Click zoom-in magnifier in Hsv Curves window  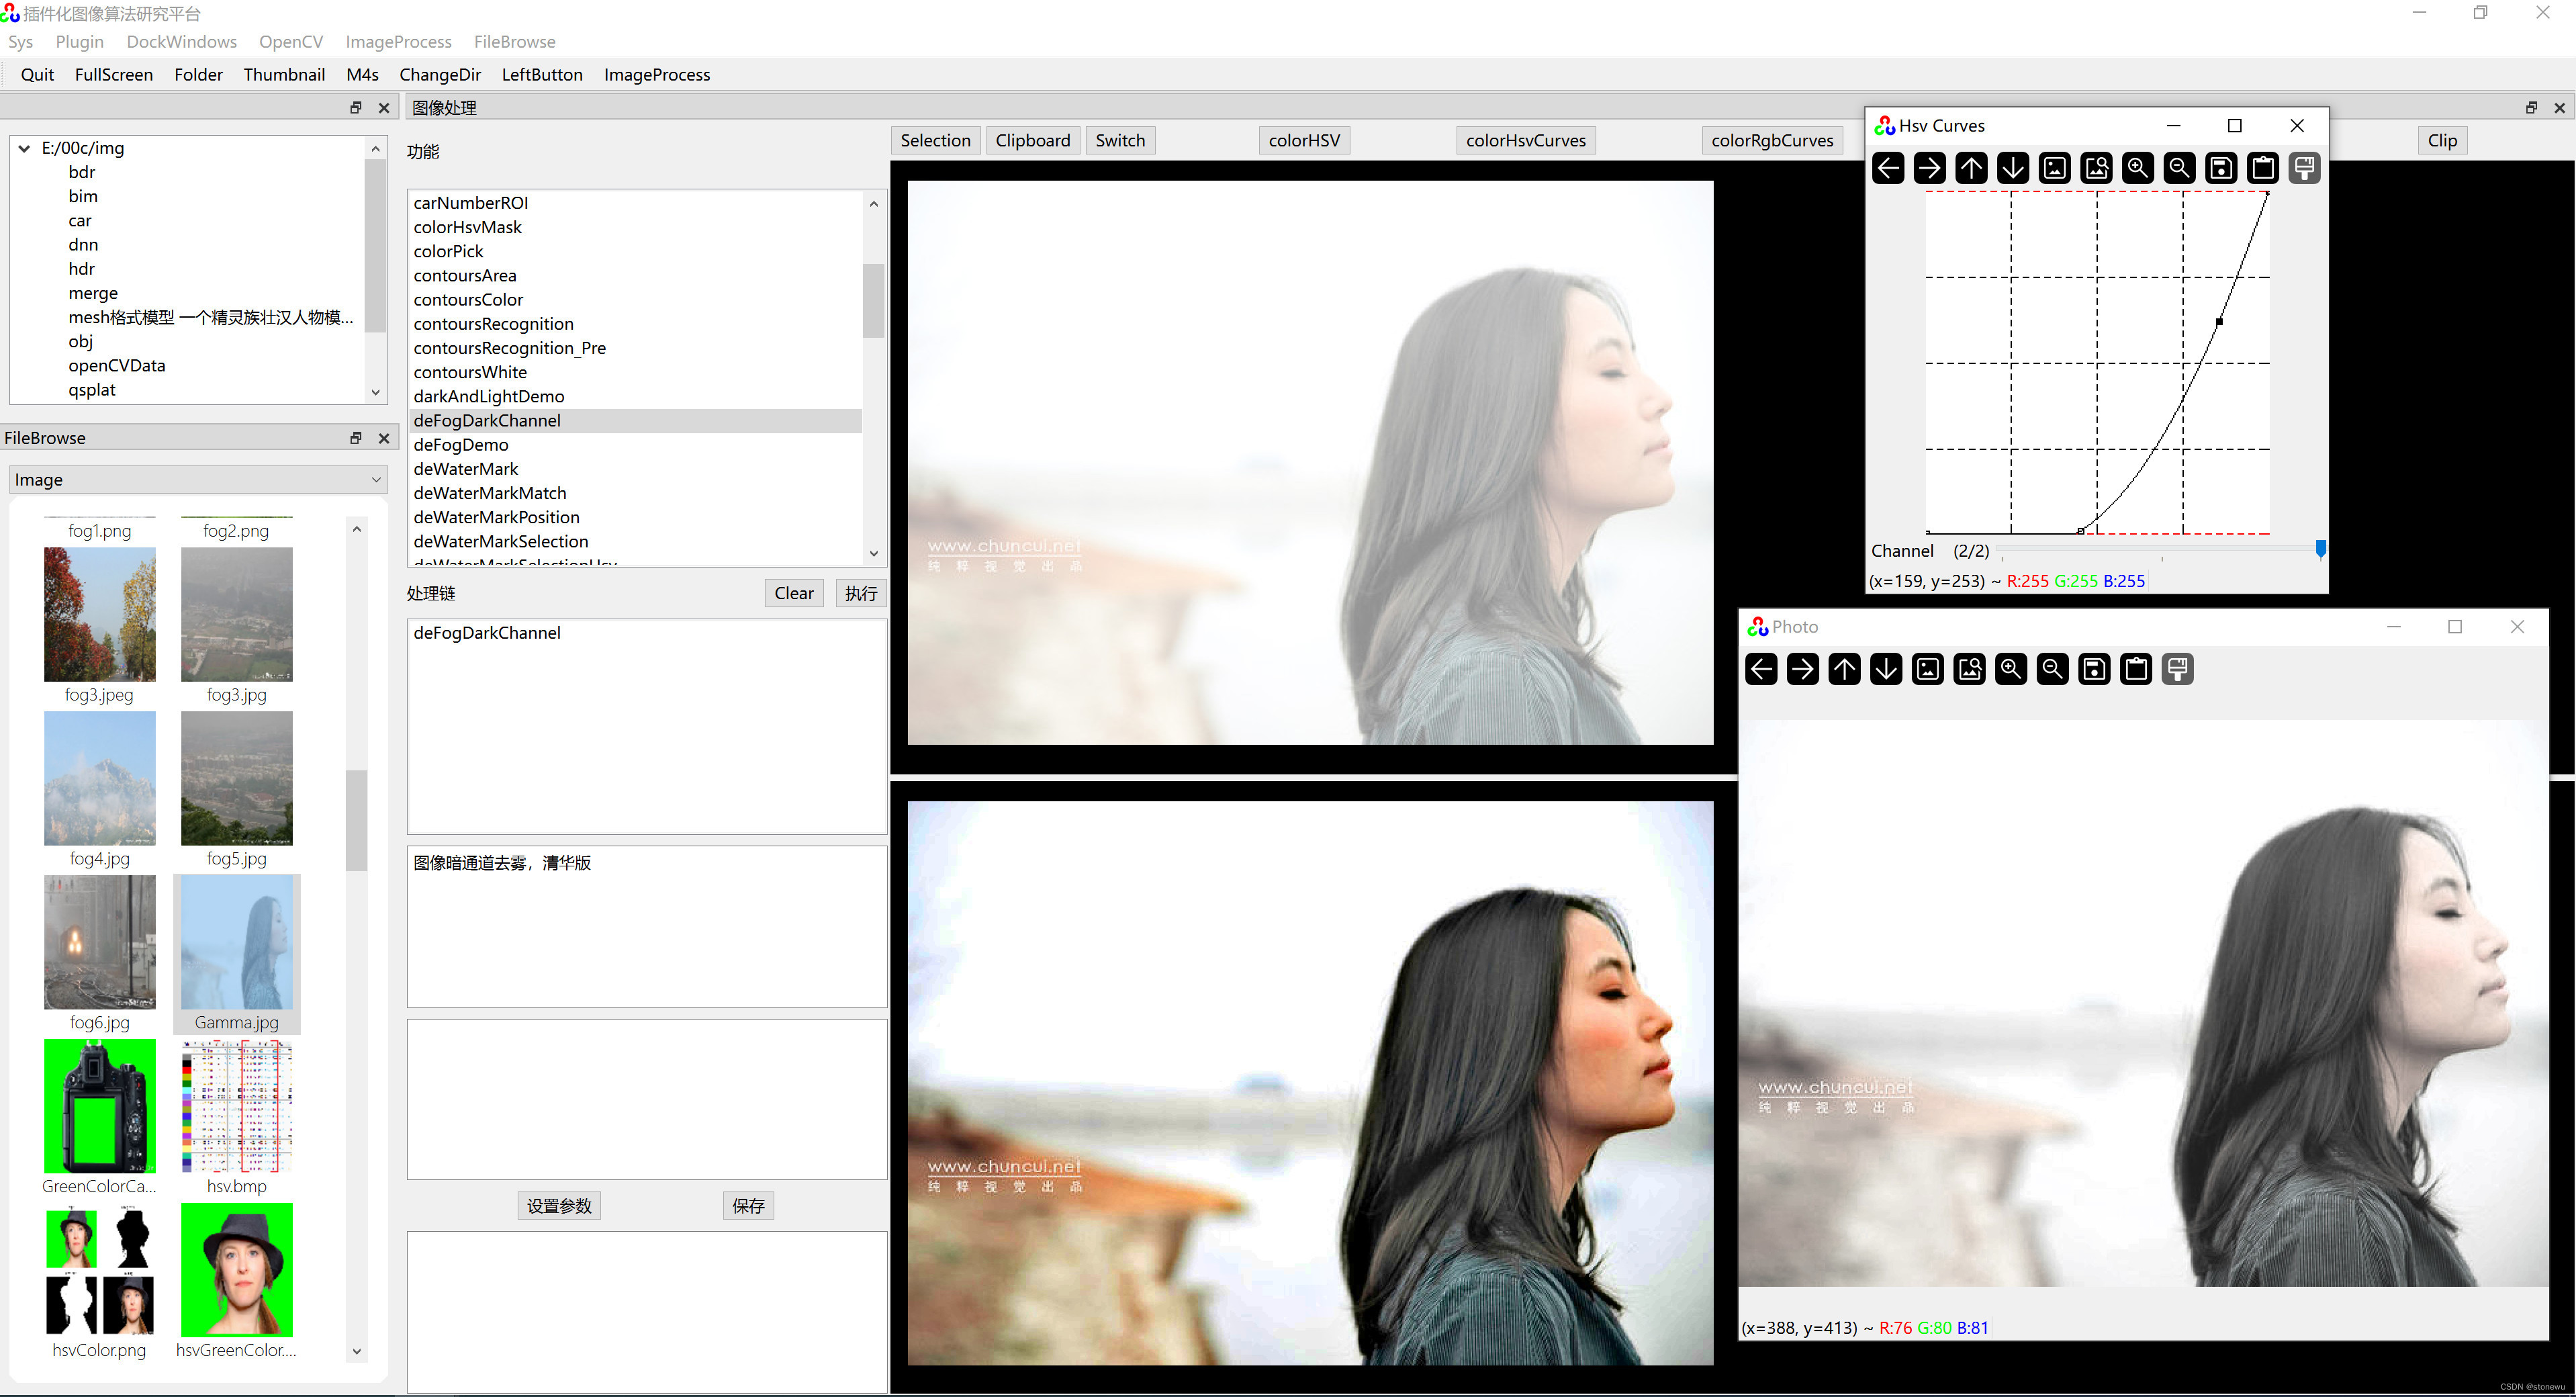(x=2138, y=168)
